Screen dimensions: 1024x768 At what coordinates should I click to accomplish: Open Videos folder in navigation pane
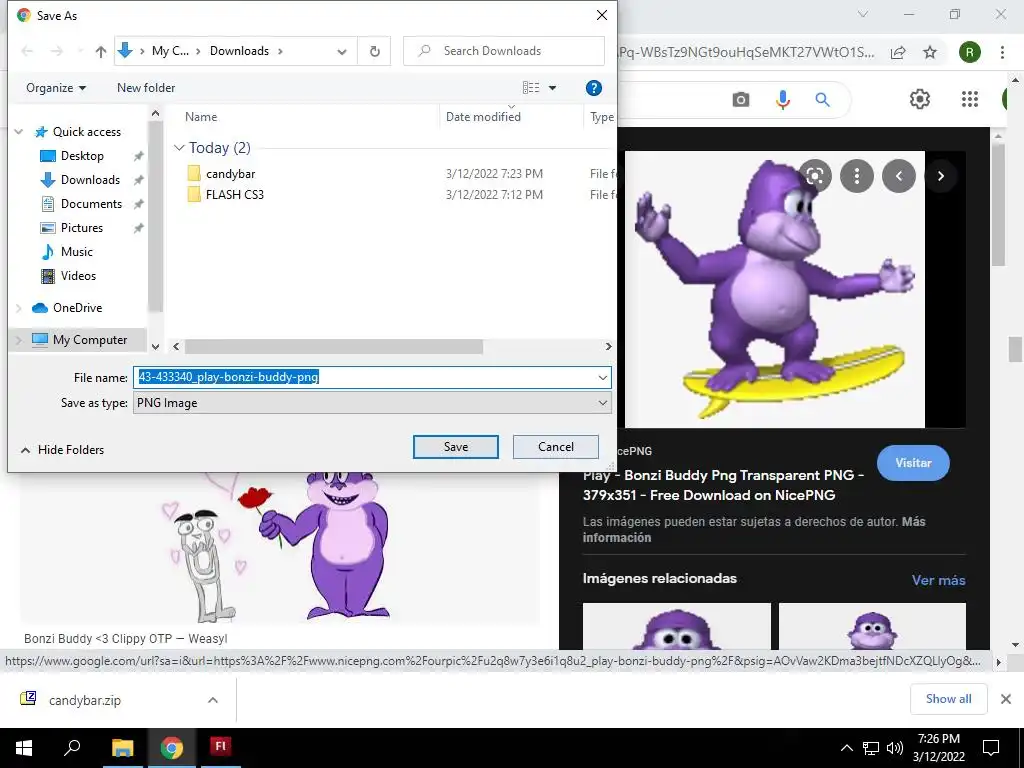78,276
